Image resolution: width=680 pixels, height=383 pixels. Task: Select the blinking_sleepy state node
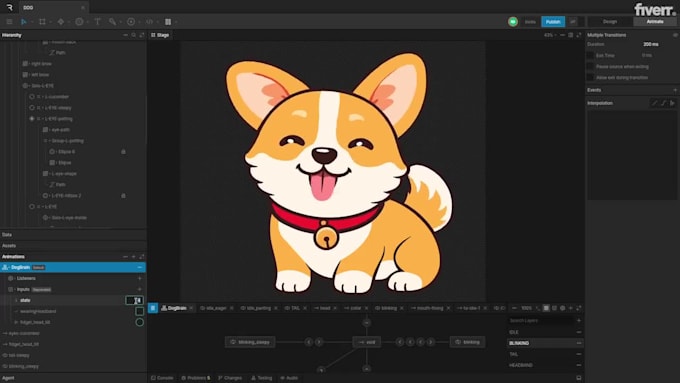click(x=250, y=342)
